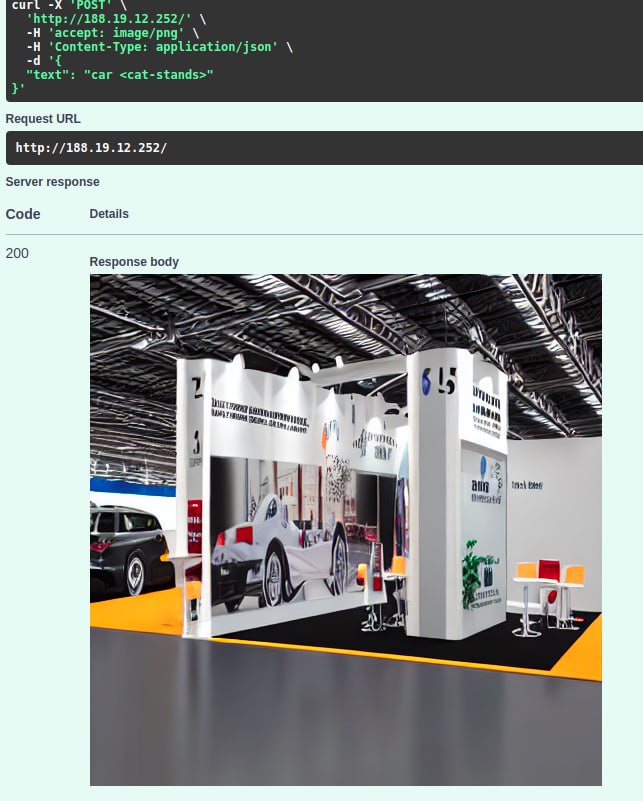Click the "Code" column header

[x=23, y=214]
